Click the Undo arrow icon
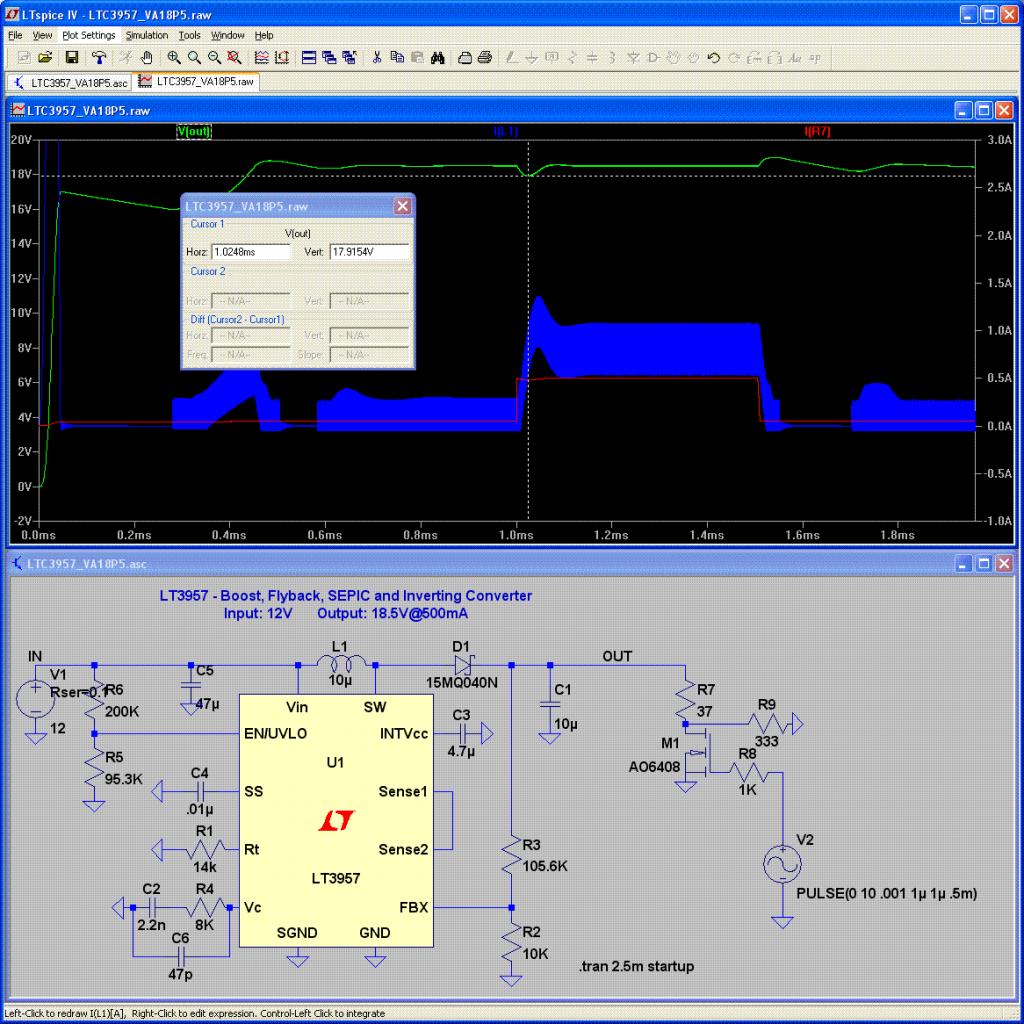Screen dimensions: 1024x1024 (713, 57)
